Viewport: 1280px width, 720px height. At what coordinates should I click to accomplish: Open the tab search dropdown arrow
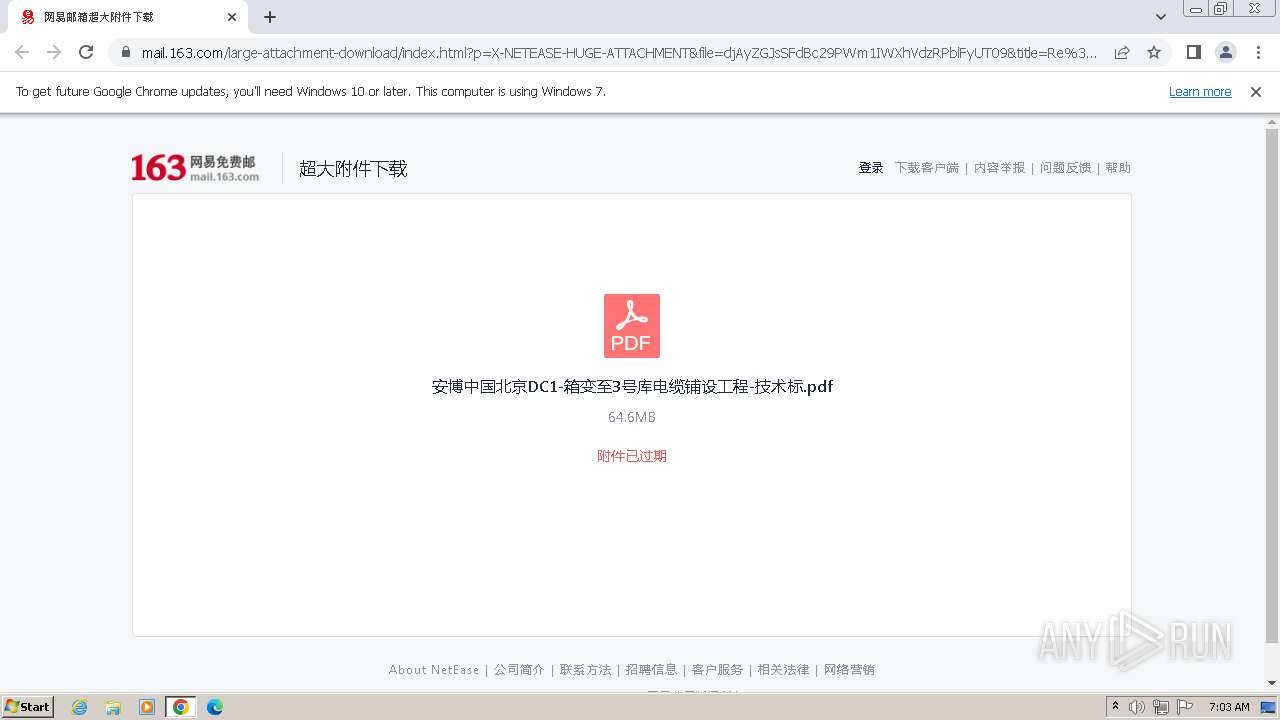(1161, 17)
